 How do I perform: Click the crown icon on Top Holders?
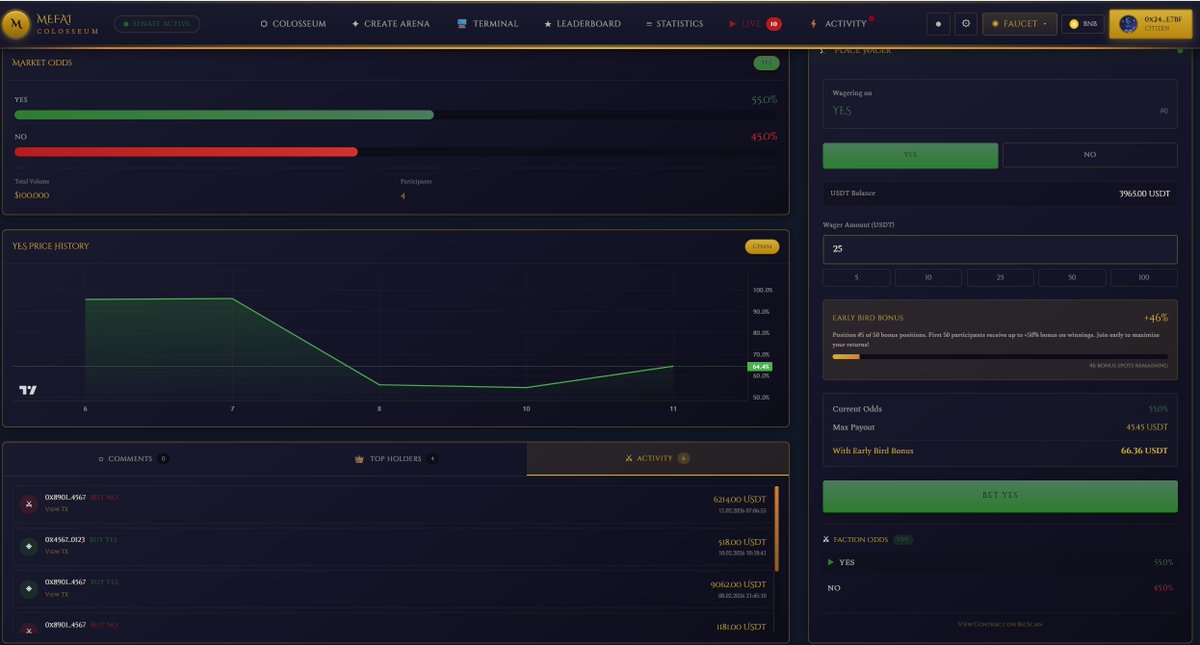tap(359, 459)
